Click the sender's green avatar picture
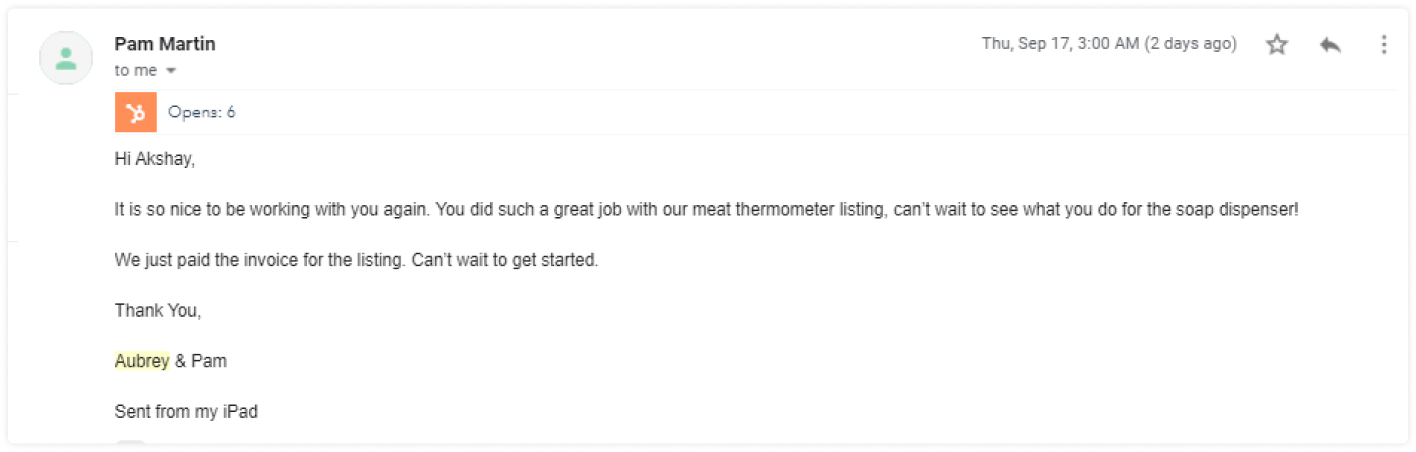 tap(66, 58)
